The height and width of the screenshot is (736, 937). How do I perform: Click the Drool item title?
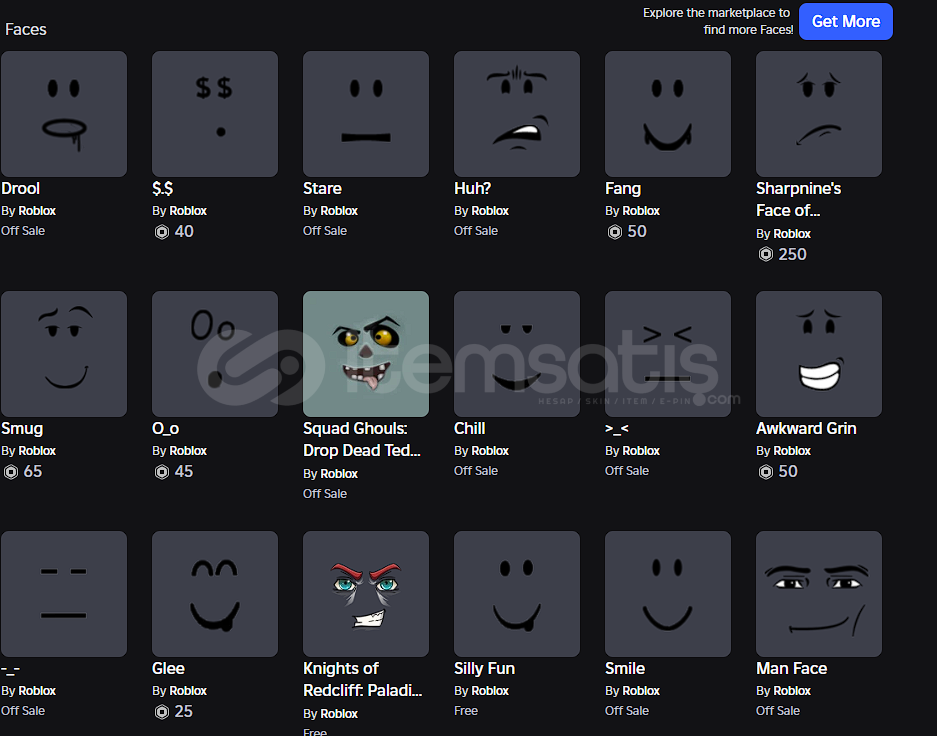[20, 189]
